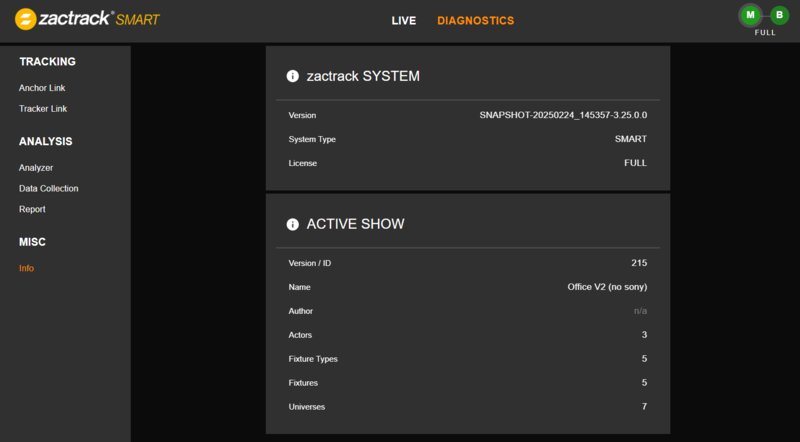
Task: Click the Fixture Types label
Action: point(313,359)
